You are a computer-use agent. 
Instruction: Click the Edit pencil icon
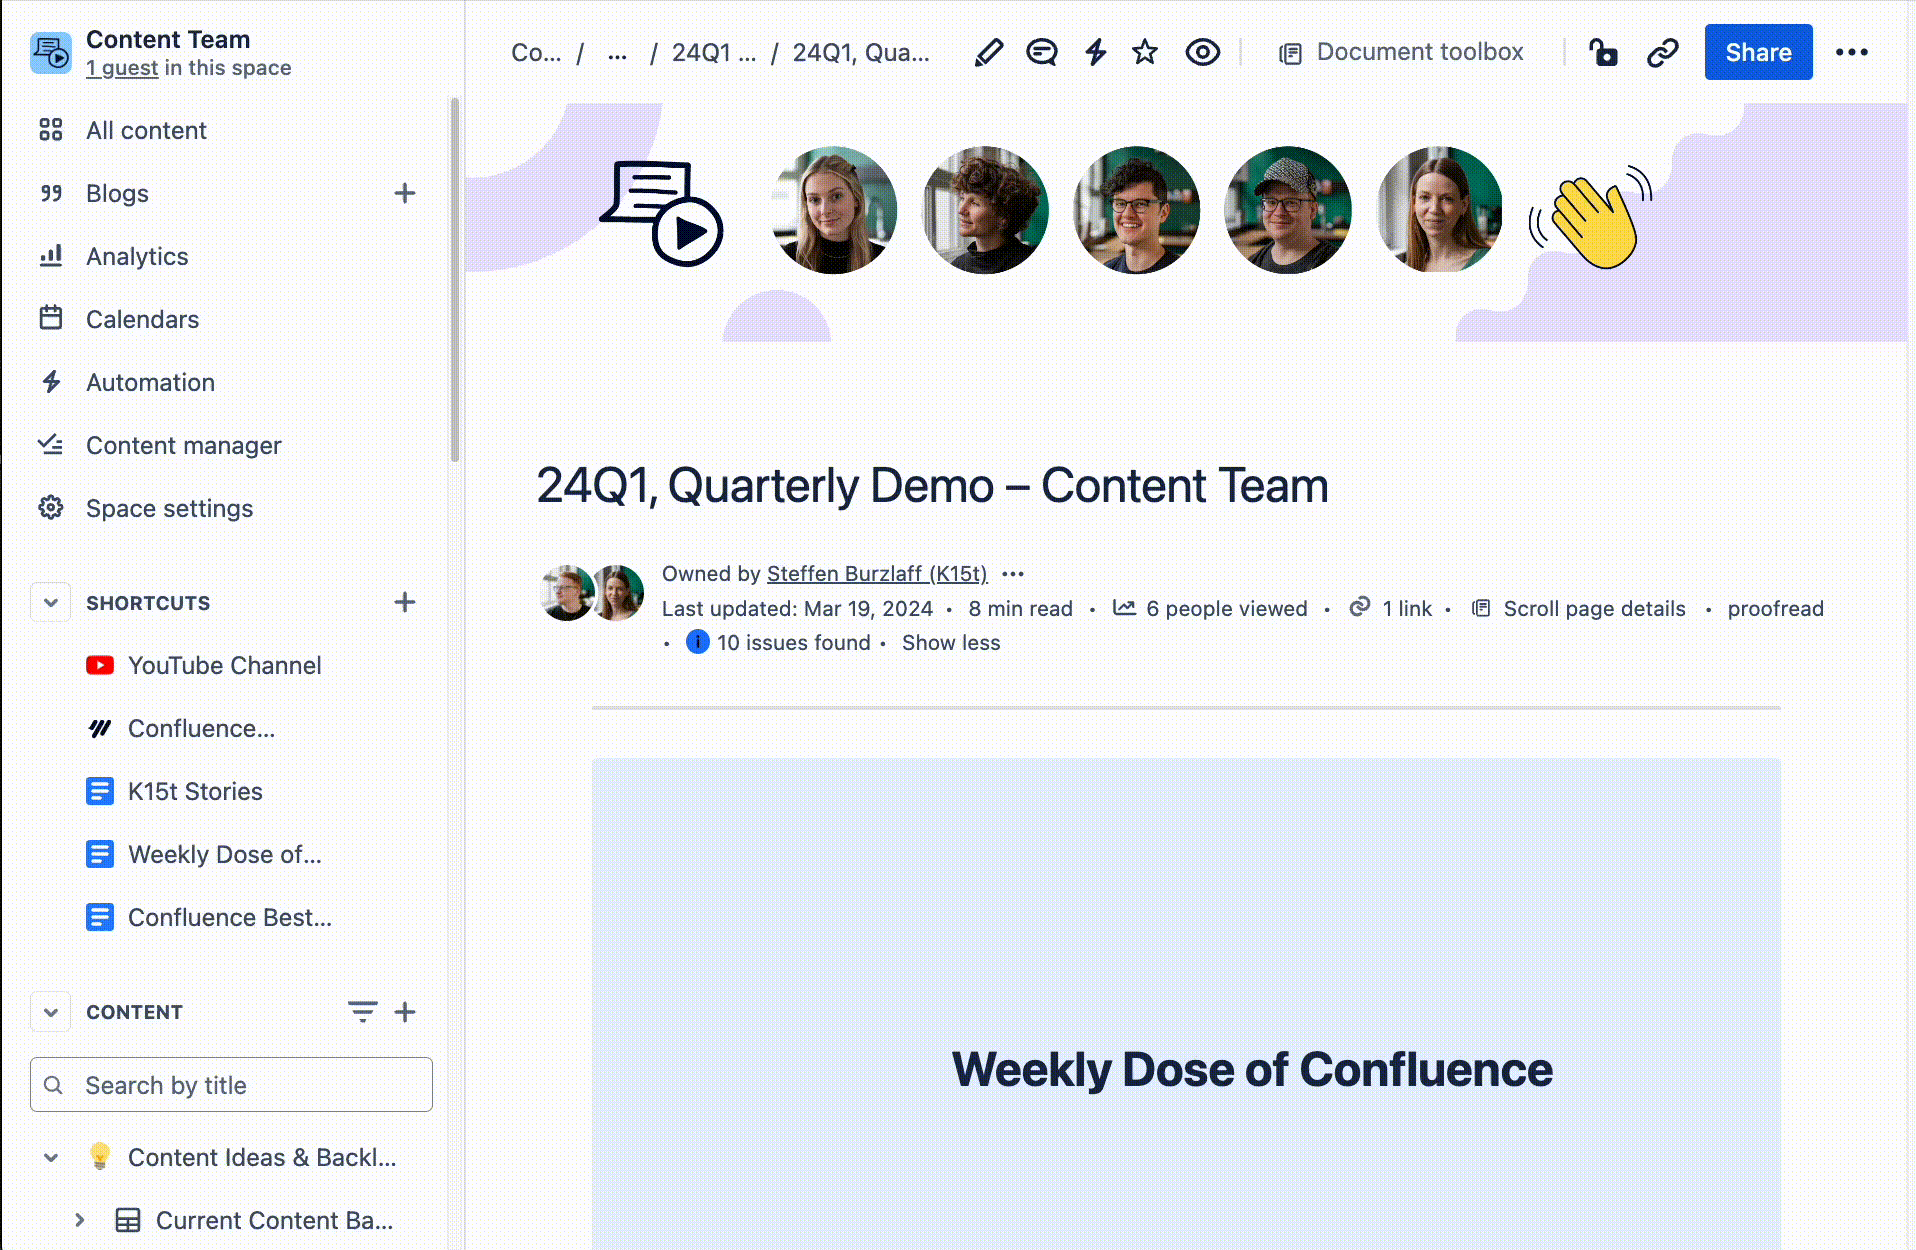click(988, 52)
